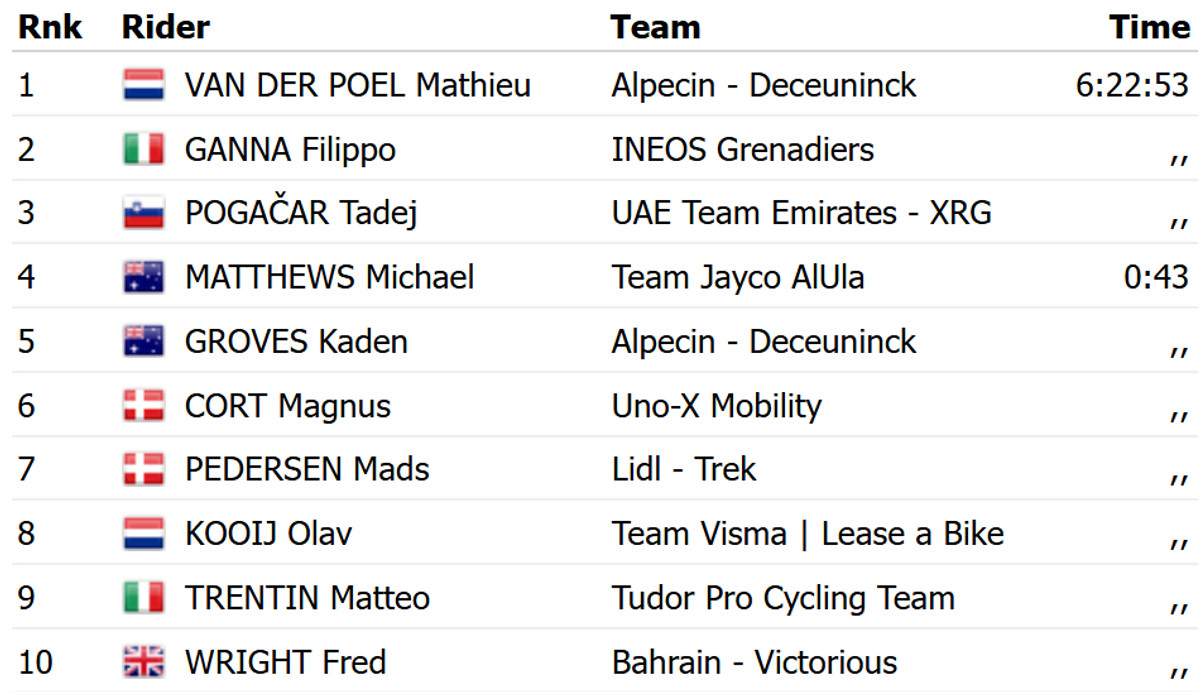This screenshot has height=692, width=1200.
Task: Open TRENTIN Matteo rider page
Action: (307, 598)
